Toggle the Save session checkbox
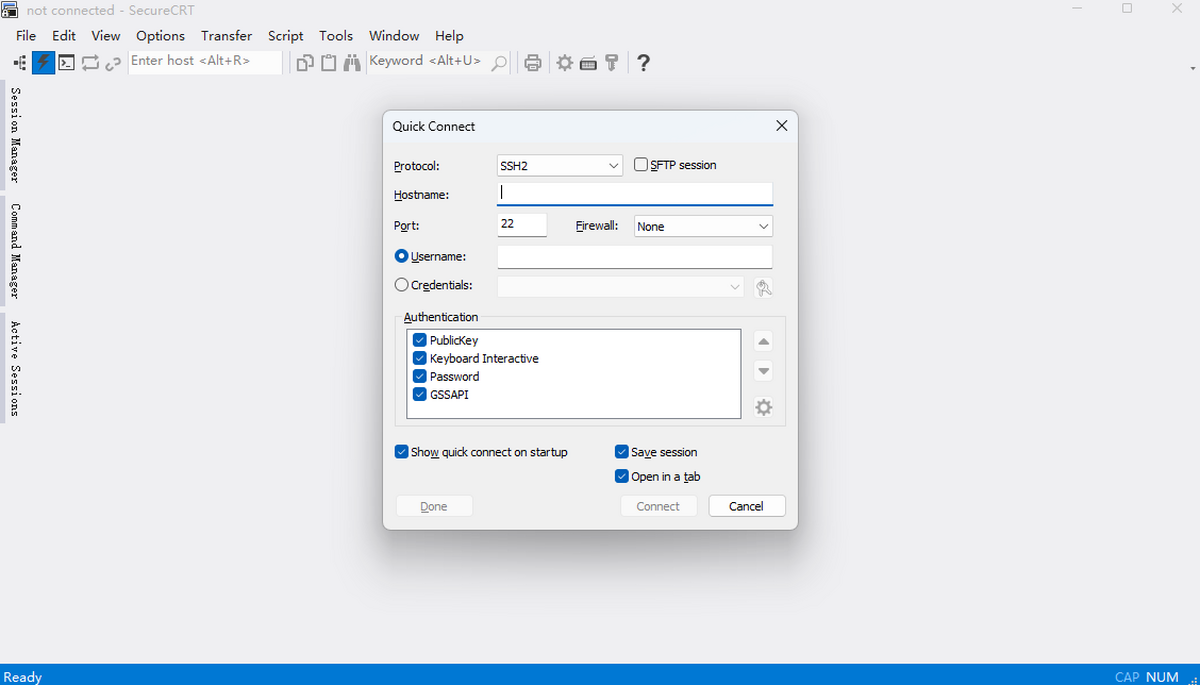The width and height of the screenshot is (1200, 685). click(622, 452)
